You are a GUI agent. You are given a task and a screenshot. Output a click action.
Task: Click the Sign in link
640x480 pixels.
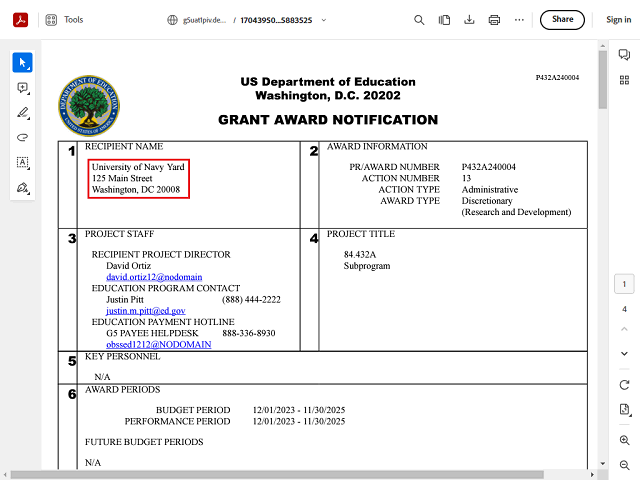pos(618,19)
